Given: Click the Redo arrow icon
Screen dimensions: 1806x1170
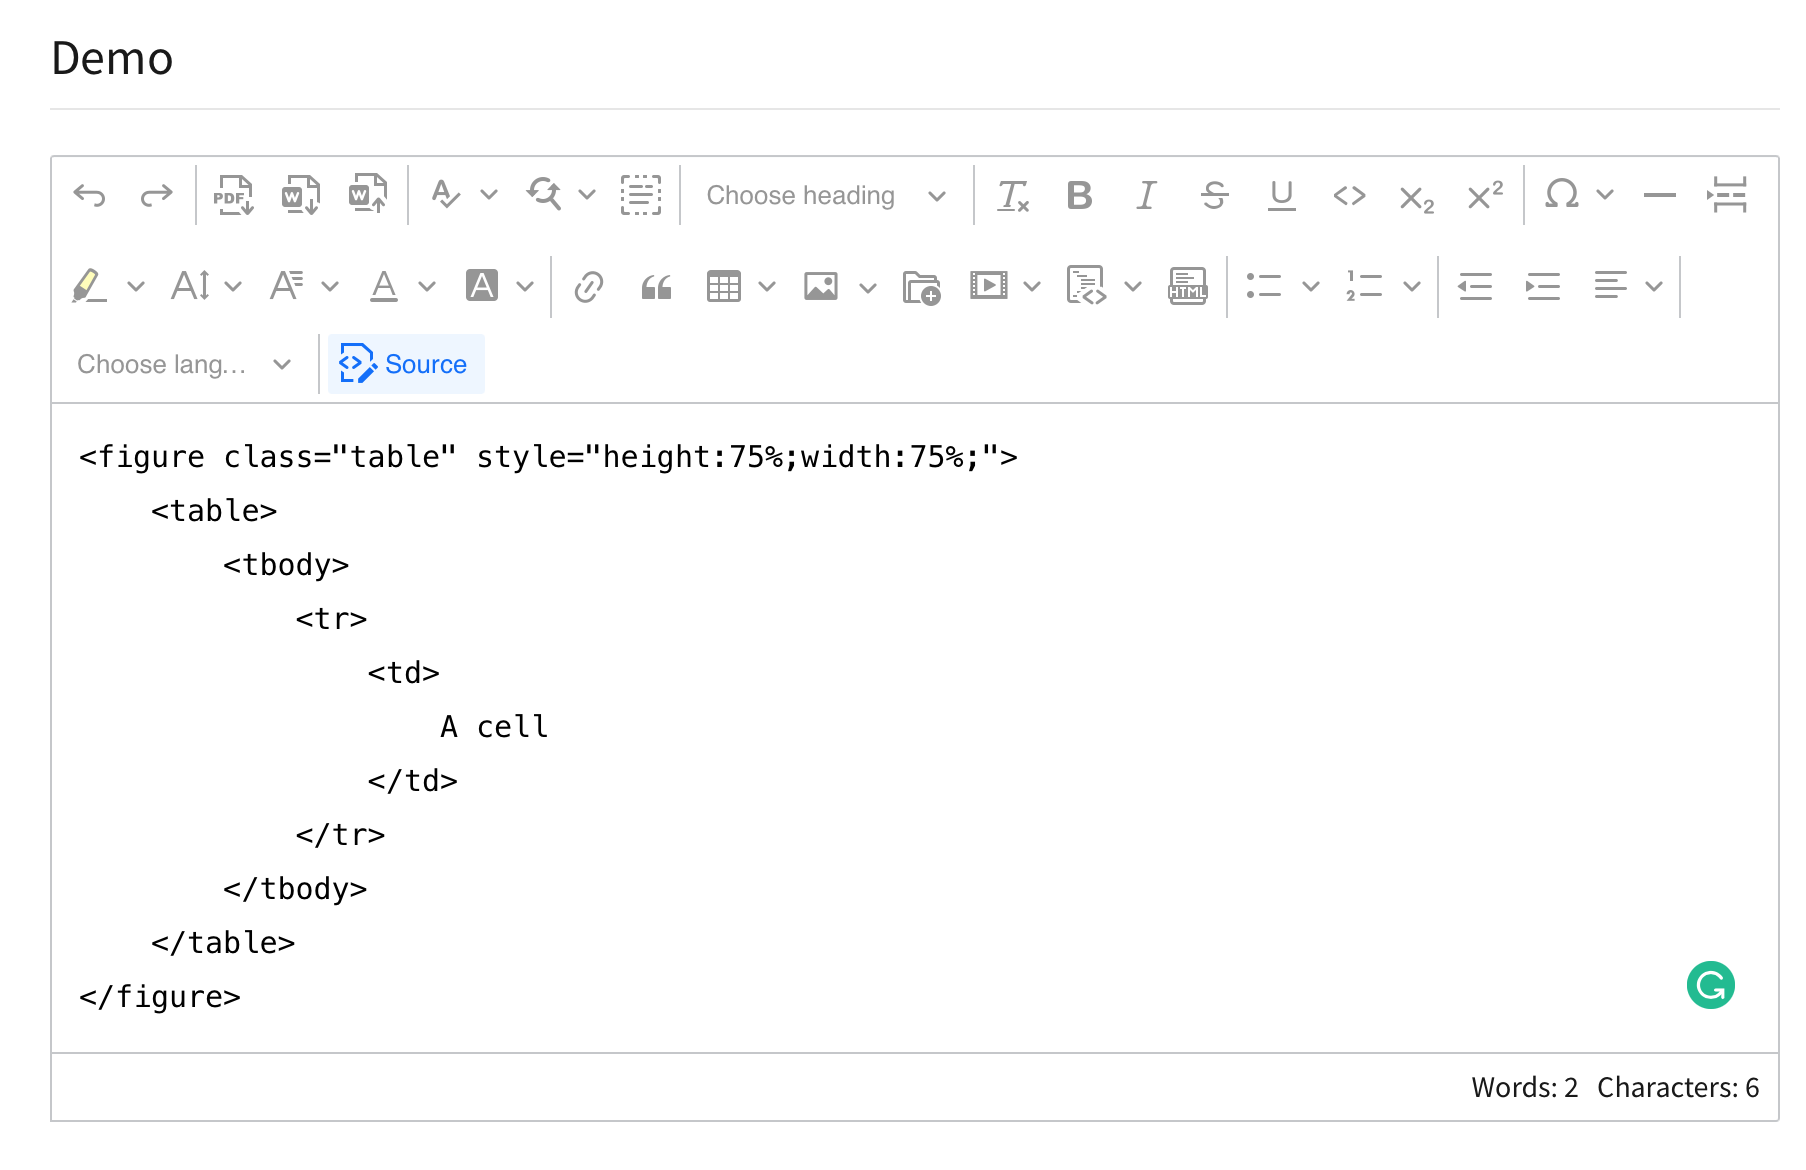Looking at the screenshot, I should pyautogui.click(x=156, y=195).
